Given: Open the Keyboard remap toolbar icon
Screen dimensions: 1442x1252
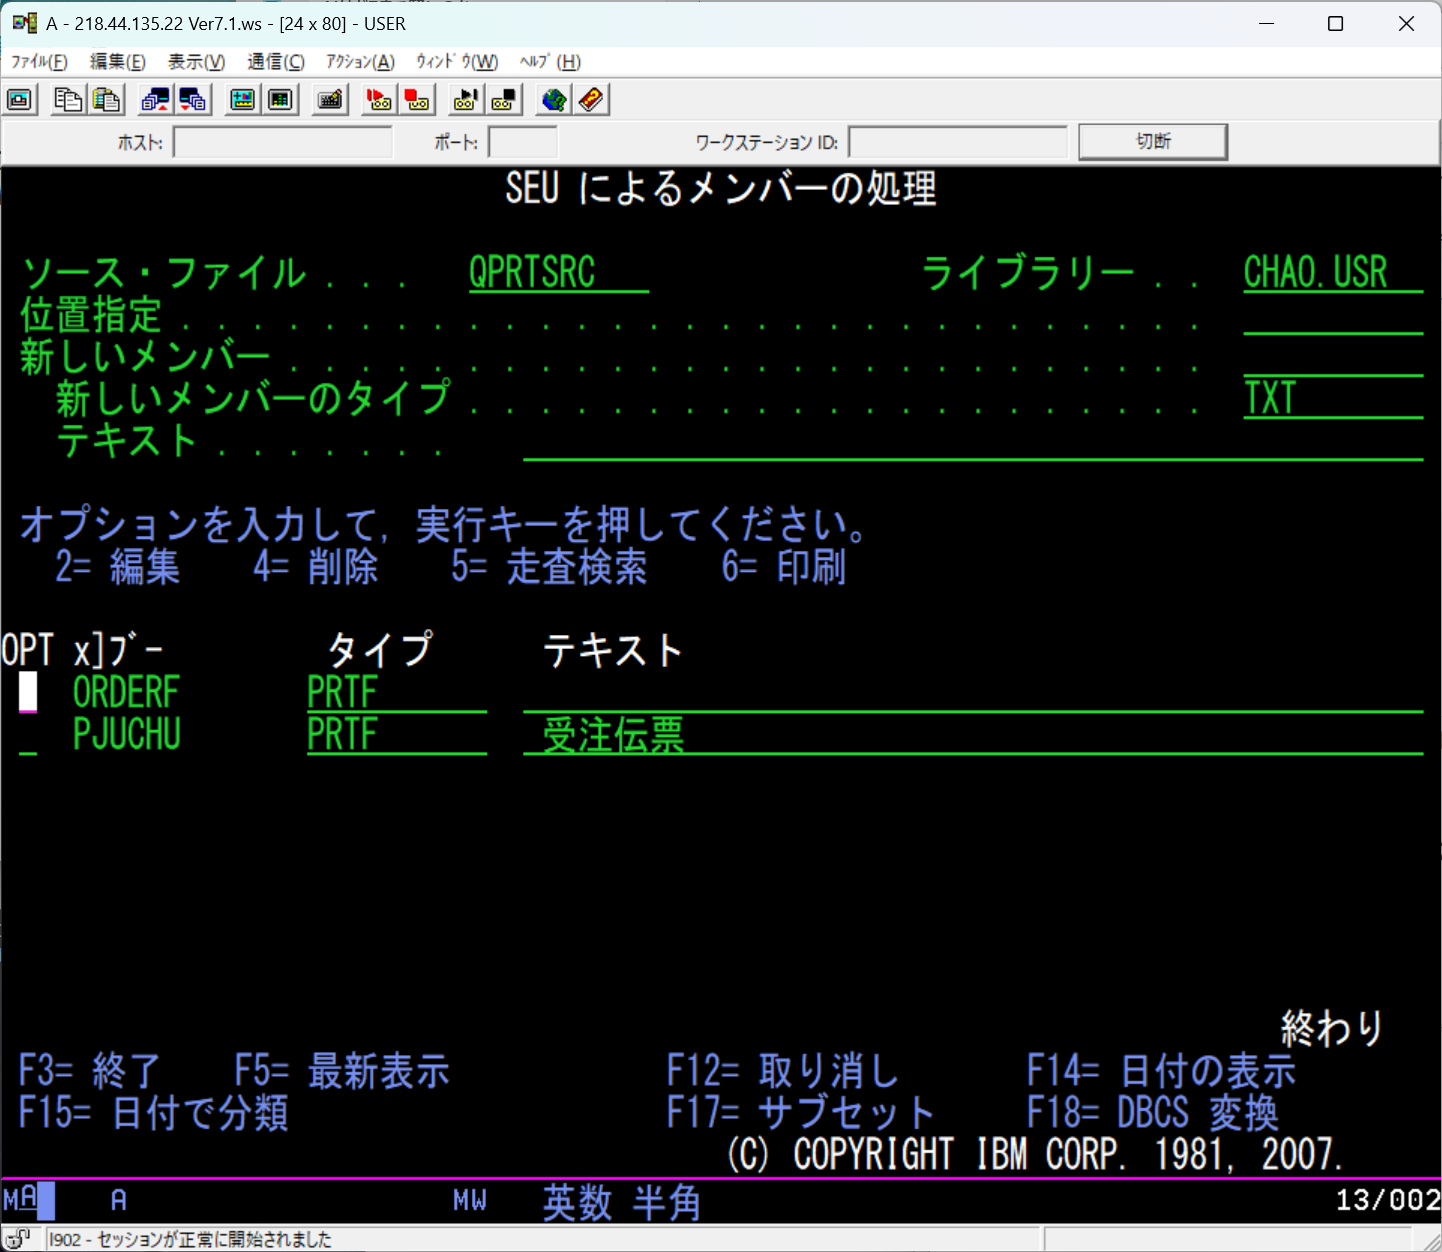Looking at the screenshot, I should [330, 100].
